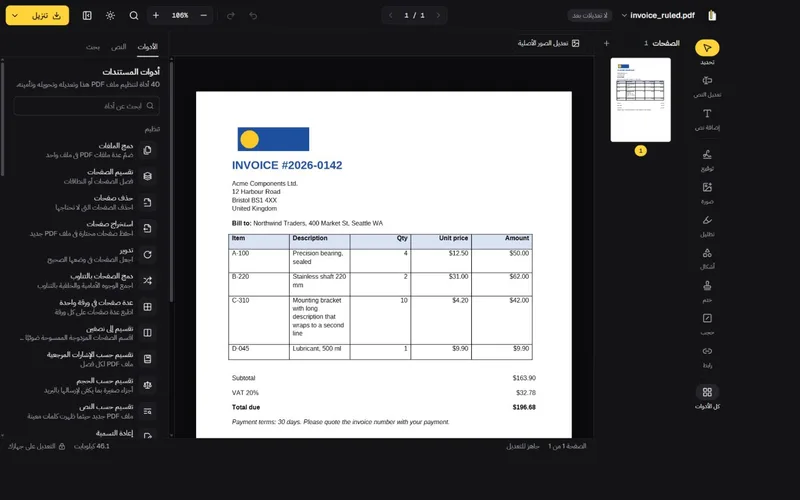Click the 'Acme Components Ltd.' line

(x=264, y=183)
